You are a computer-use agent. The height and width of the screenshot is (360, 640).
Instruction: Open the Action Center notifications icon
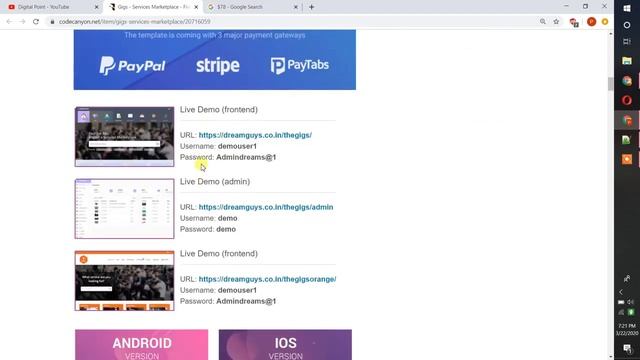(627, 348)
